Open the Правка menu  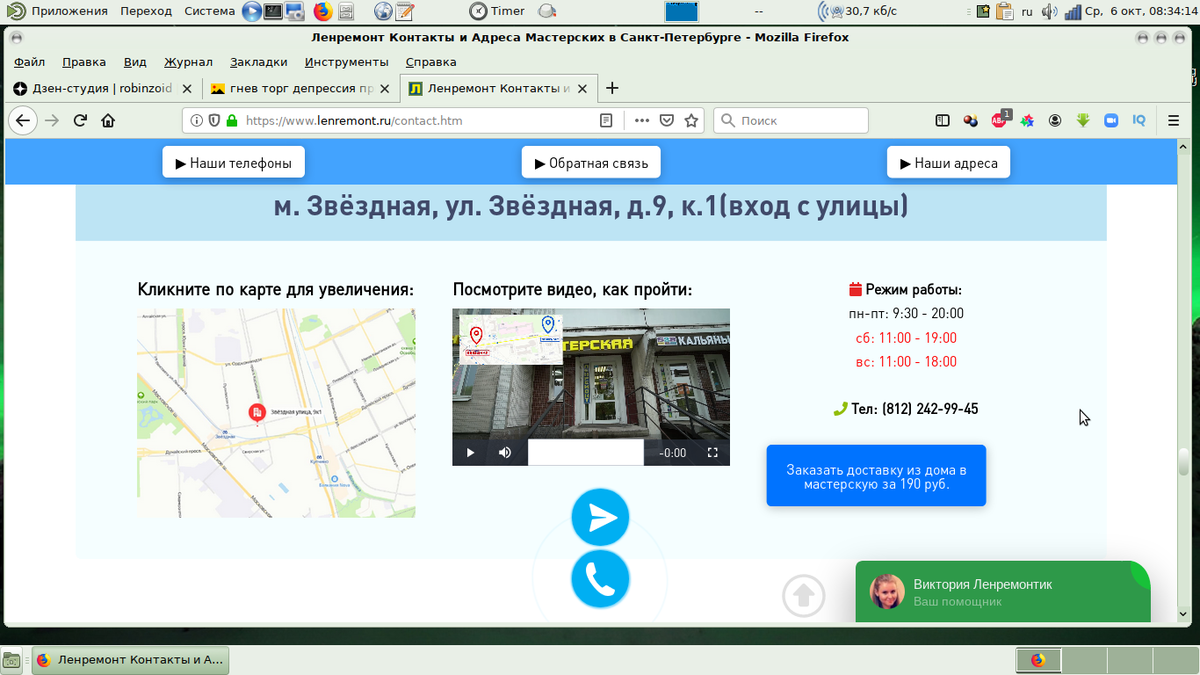point(83,62)
